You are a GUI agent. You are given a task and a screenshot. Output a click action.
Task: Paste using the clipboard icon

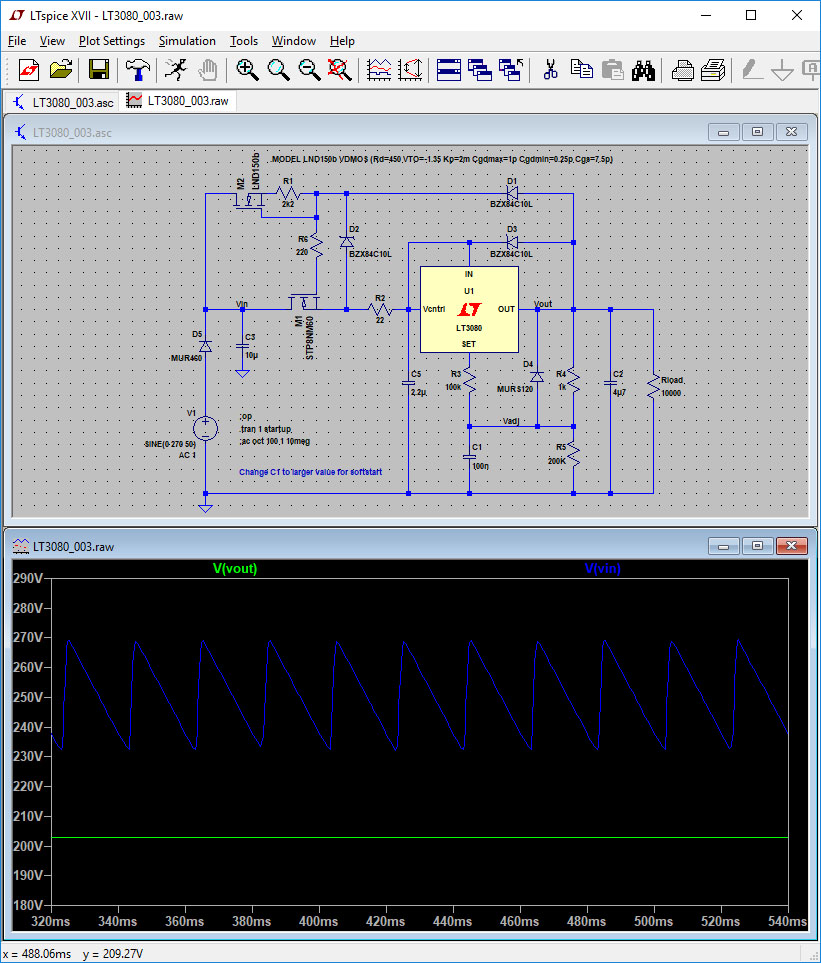point(612,70)
